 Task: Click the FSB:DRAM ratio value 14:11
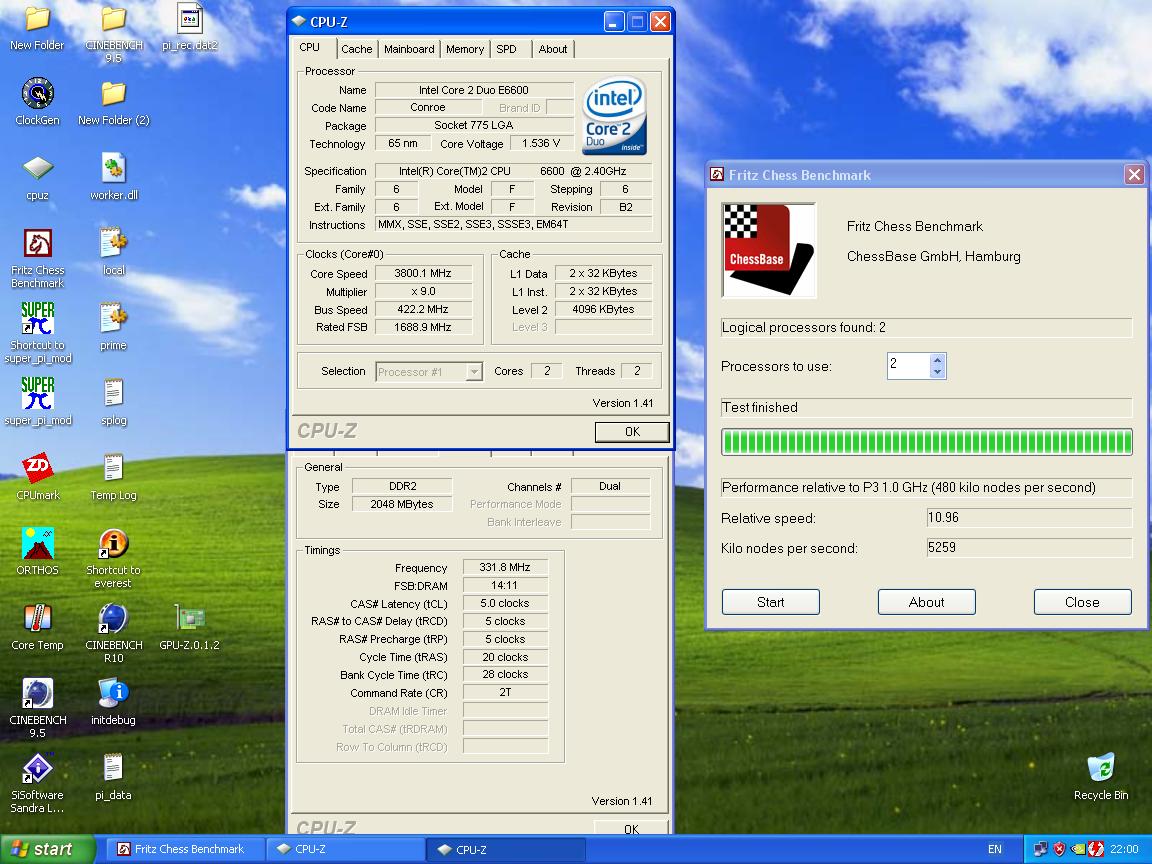pos(505,586)
